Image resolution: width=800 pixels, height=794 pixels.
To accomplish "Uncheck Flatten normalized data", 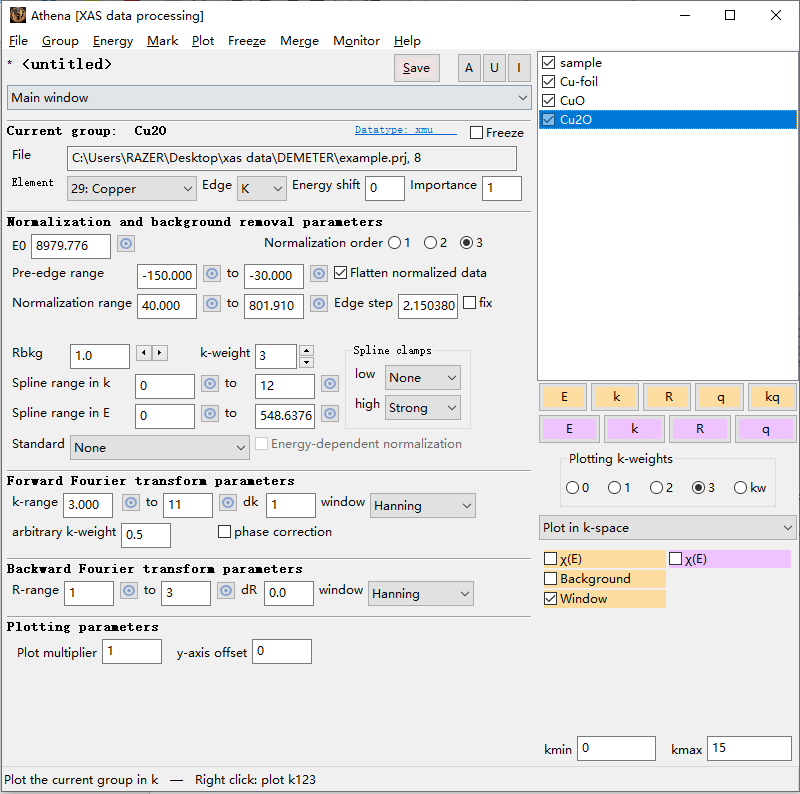I will click(x=341, y=273).
